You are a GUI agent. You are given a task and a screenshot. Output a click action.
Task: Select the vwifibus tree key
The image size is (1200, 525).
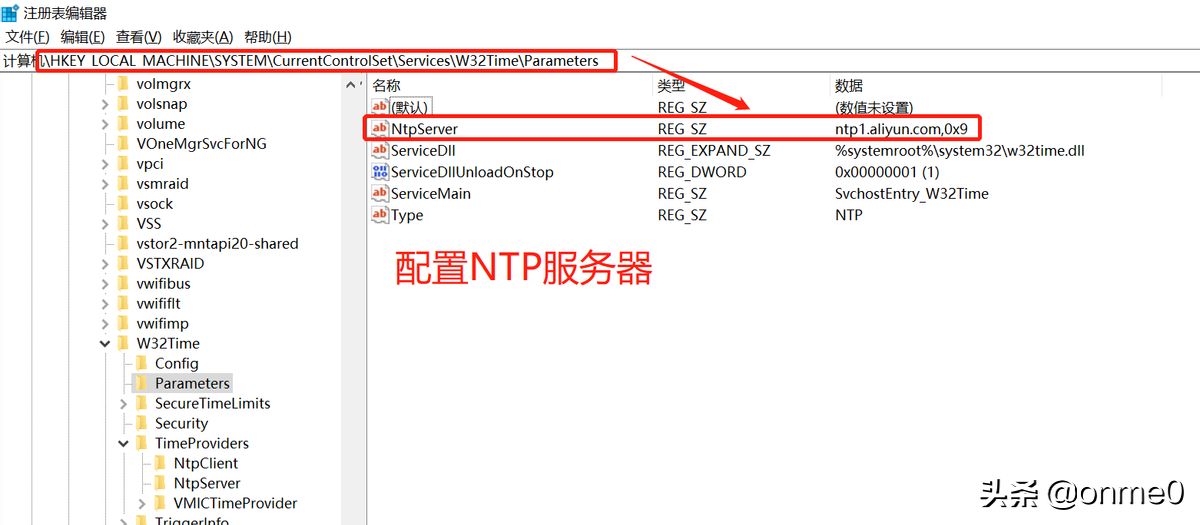click(163, 284)
